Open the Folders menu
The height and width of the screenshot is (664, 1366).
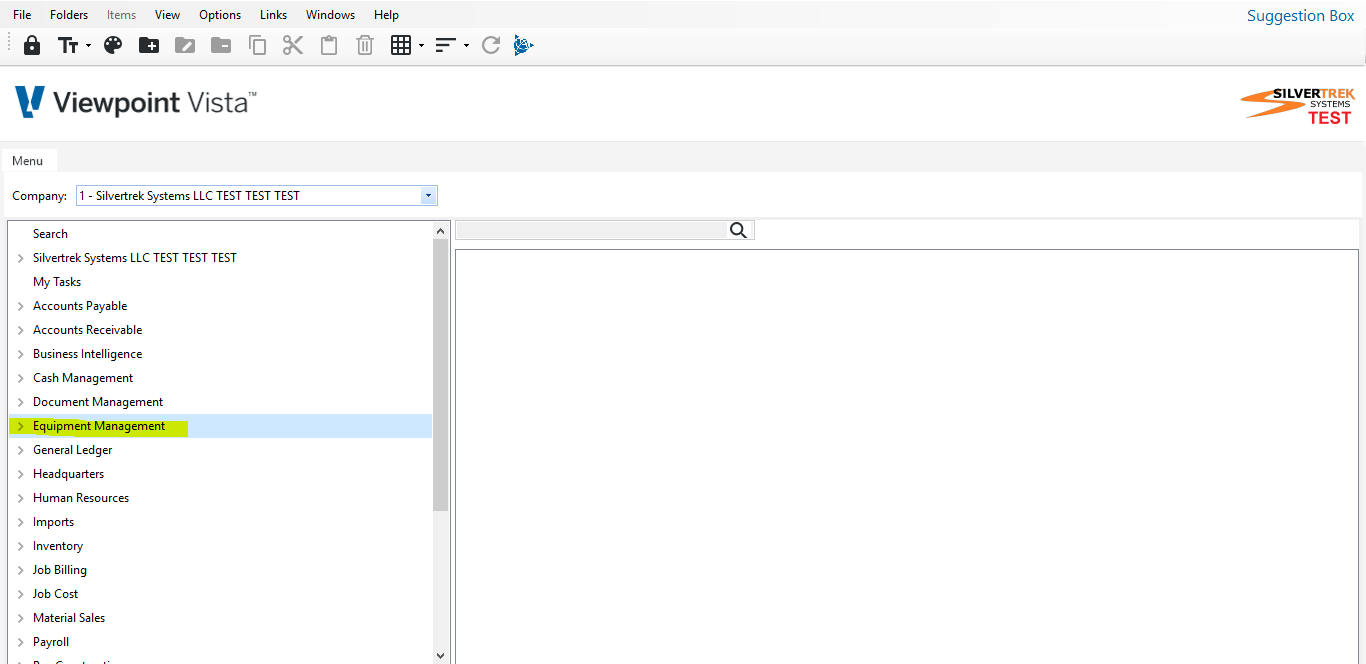click(x=69, y=15)
